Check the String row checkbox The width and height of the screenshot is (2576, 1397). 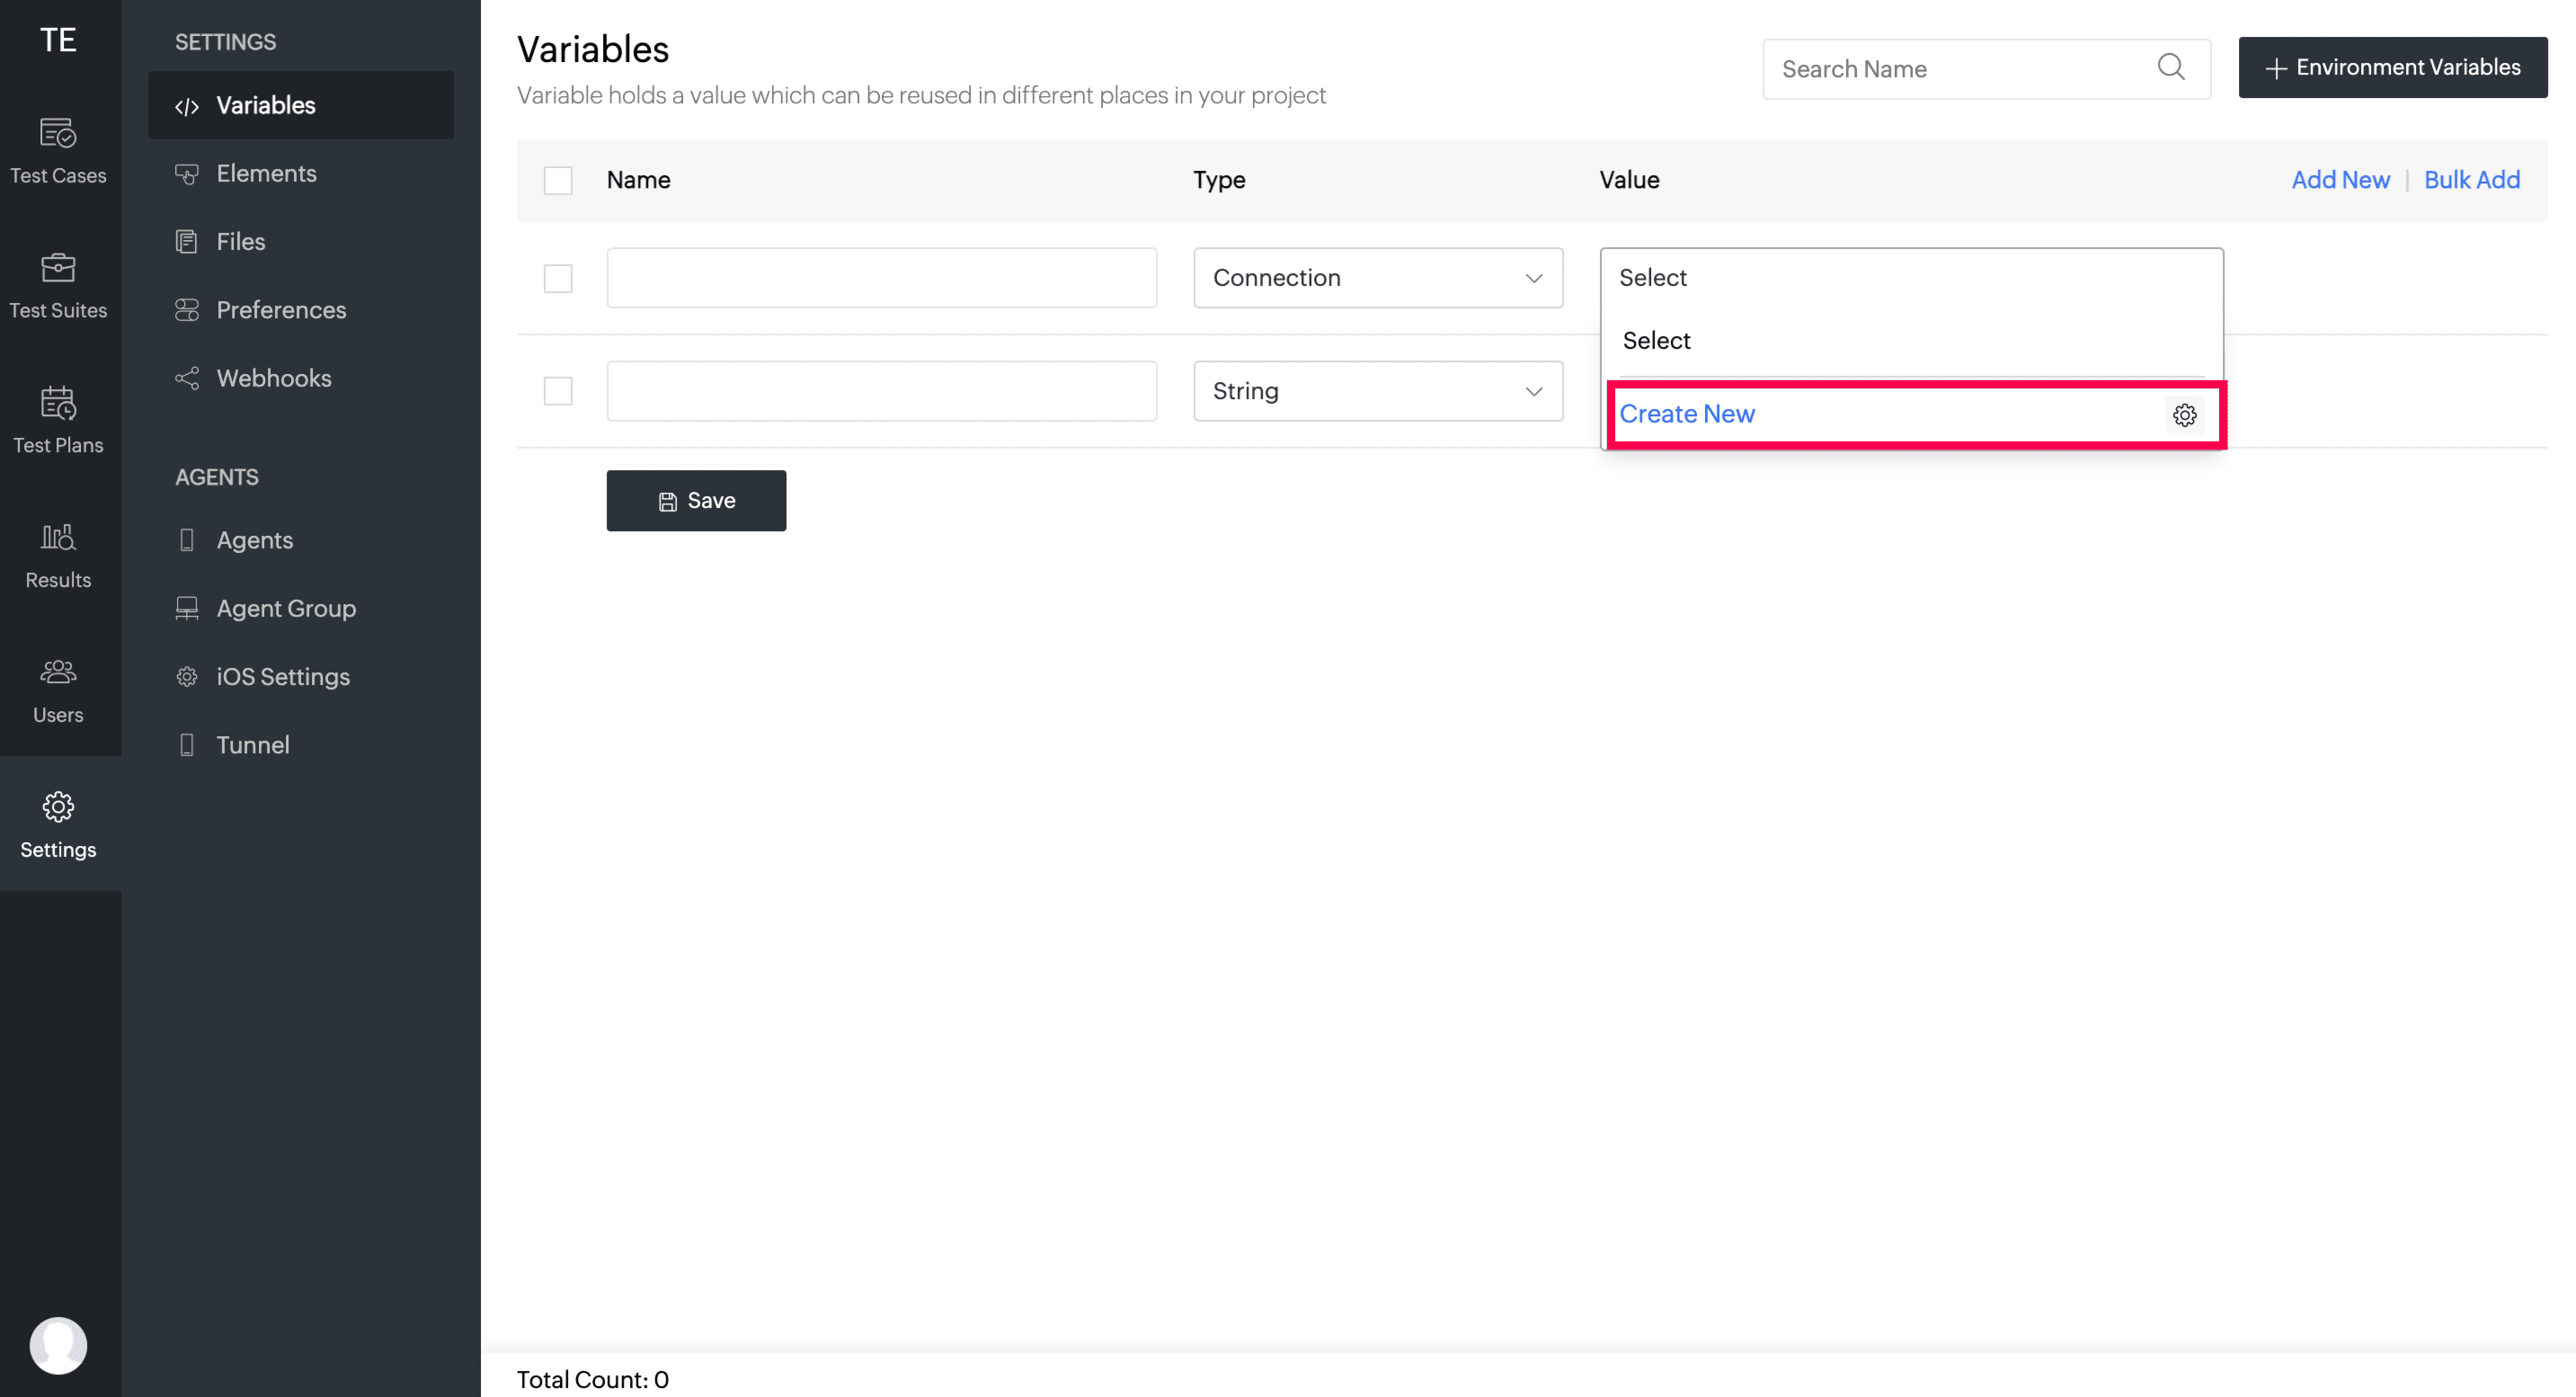(x=558, y=391)
